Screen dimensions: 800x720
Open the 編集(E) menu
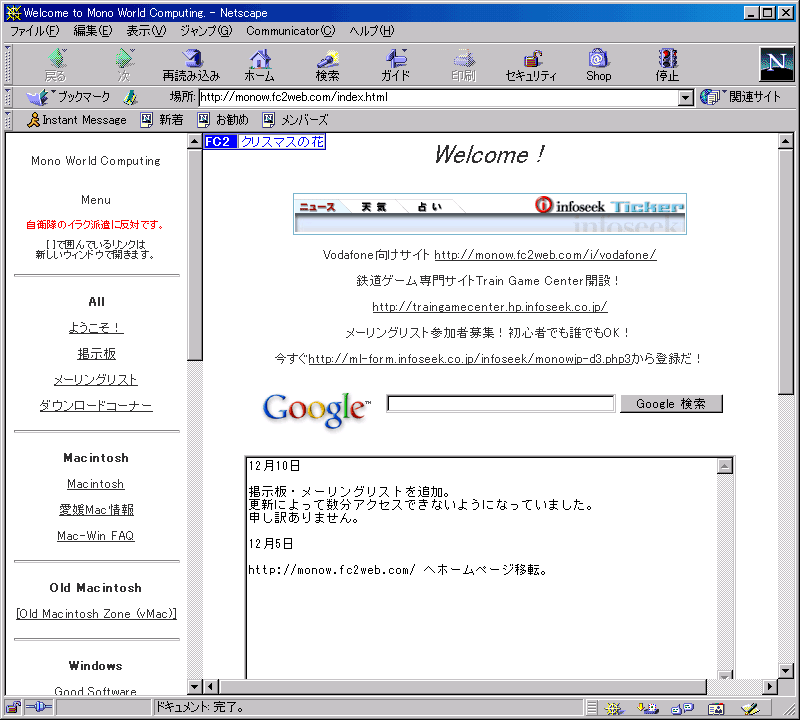(93, 31)
